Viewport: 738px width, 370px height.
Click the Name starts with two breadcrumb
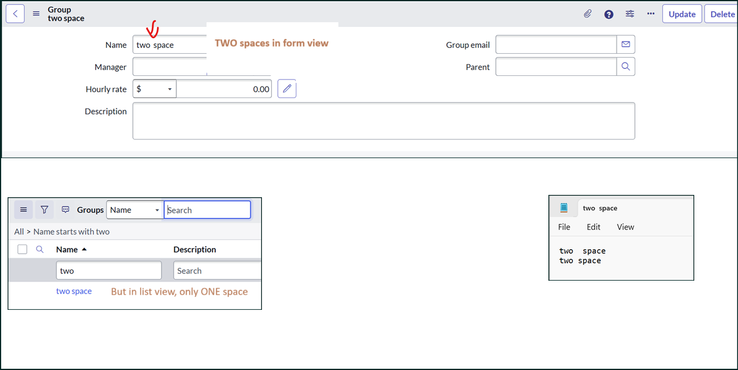coord(72,232)
